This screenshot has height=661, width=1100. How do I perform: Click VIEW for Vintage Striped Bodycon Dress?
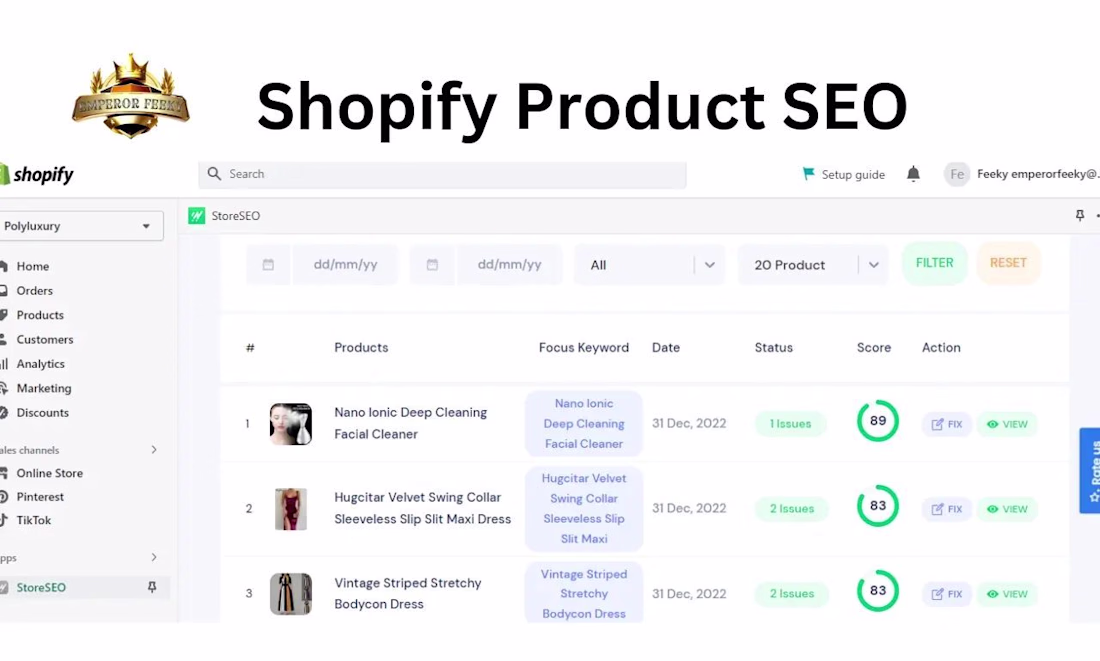pyautogui.click(x=1007, y=594)
